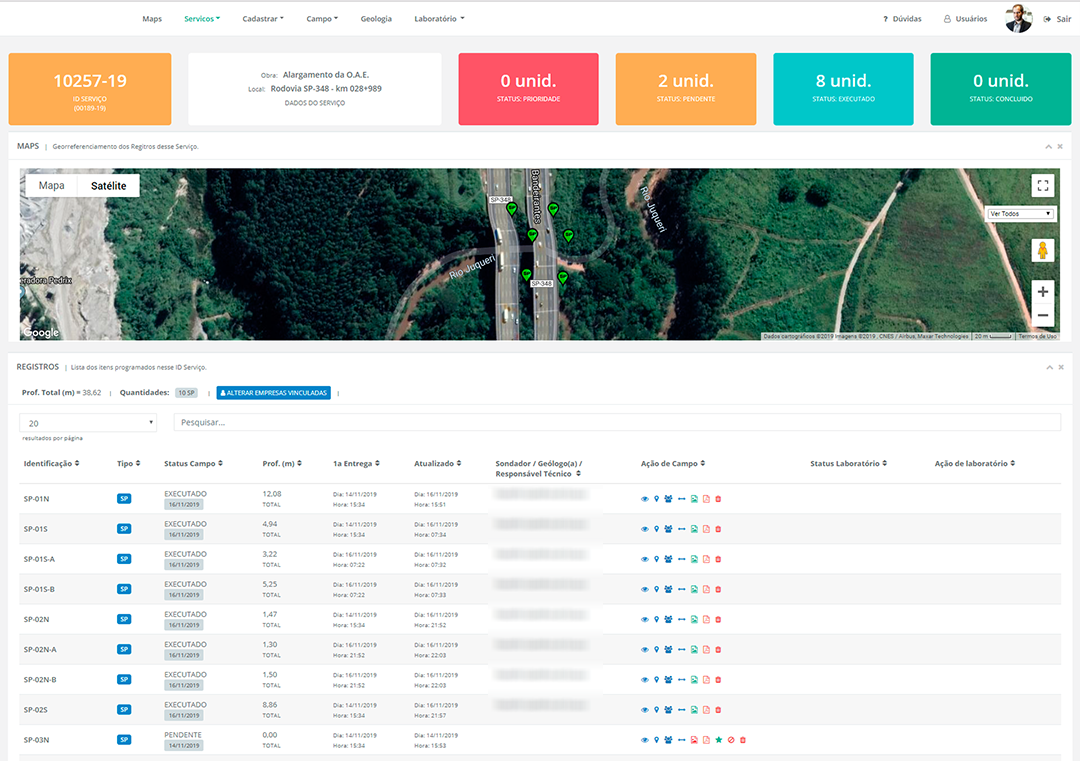Toggle fullscreen view on the map
Image resolution: width=1080 pixels, height=761 pixels.
(1043, 186)
